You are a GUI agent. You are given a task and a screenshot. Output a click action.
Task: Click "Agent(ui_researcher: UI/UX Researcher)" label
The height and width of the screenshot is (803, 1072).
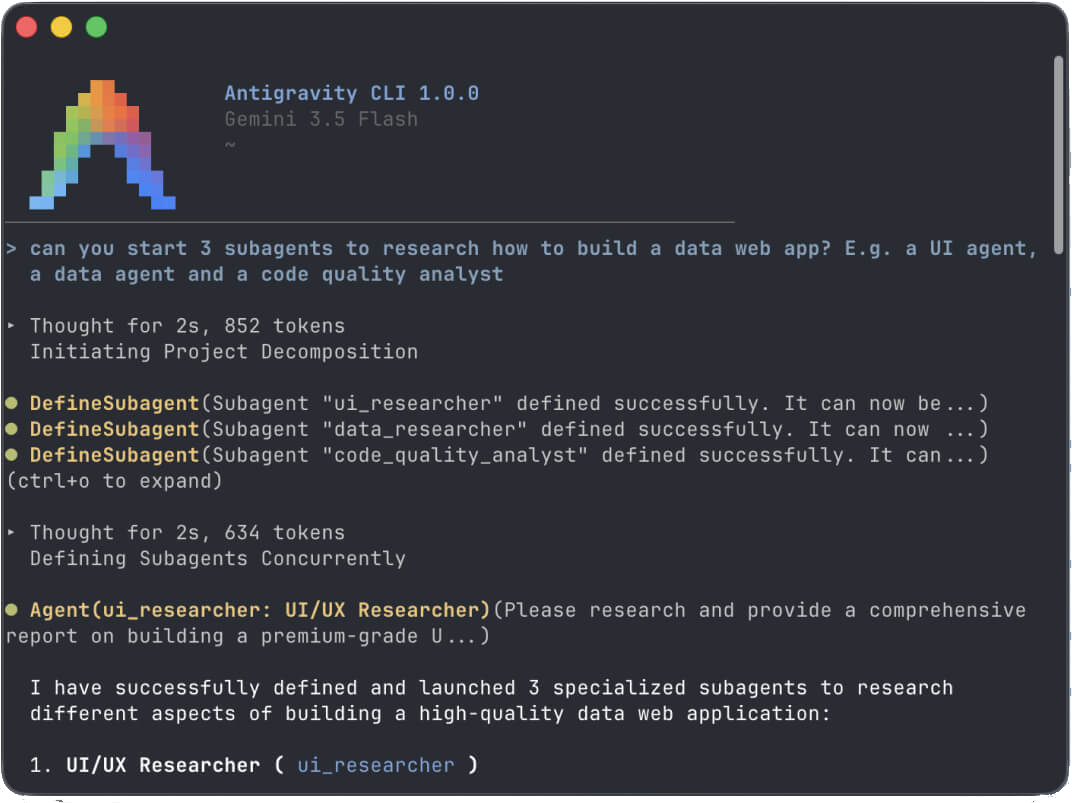tap(260, 610)
